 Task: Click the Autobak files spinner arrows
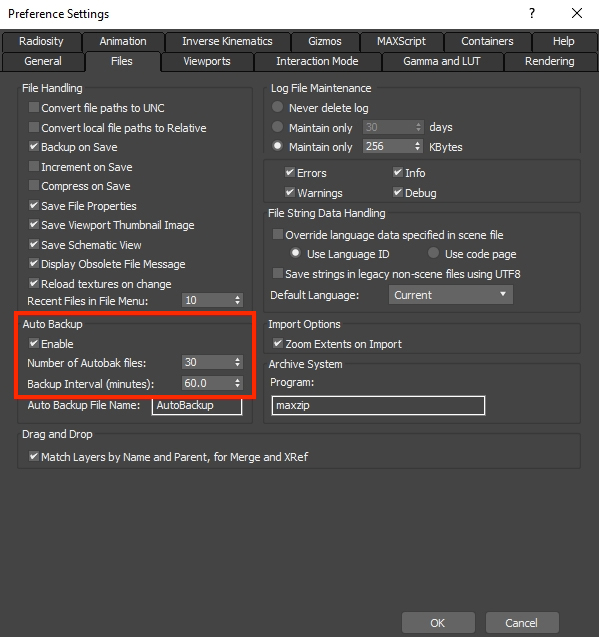tap(238, 362)
